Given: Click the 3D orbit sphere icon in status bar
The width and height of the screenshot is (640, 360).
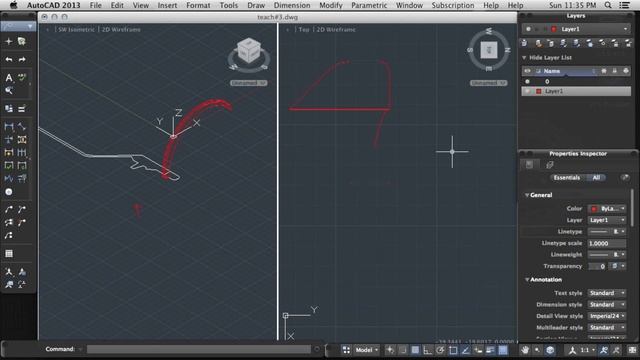Looking at the screenshot, I should [550, 350].
